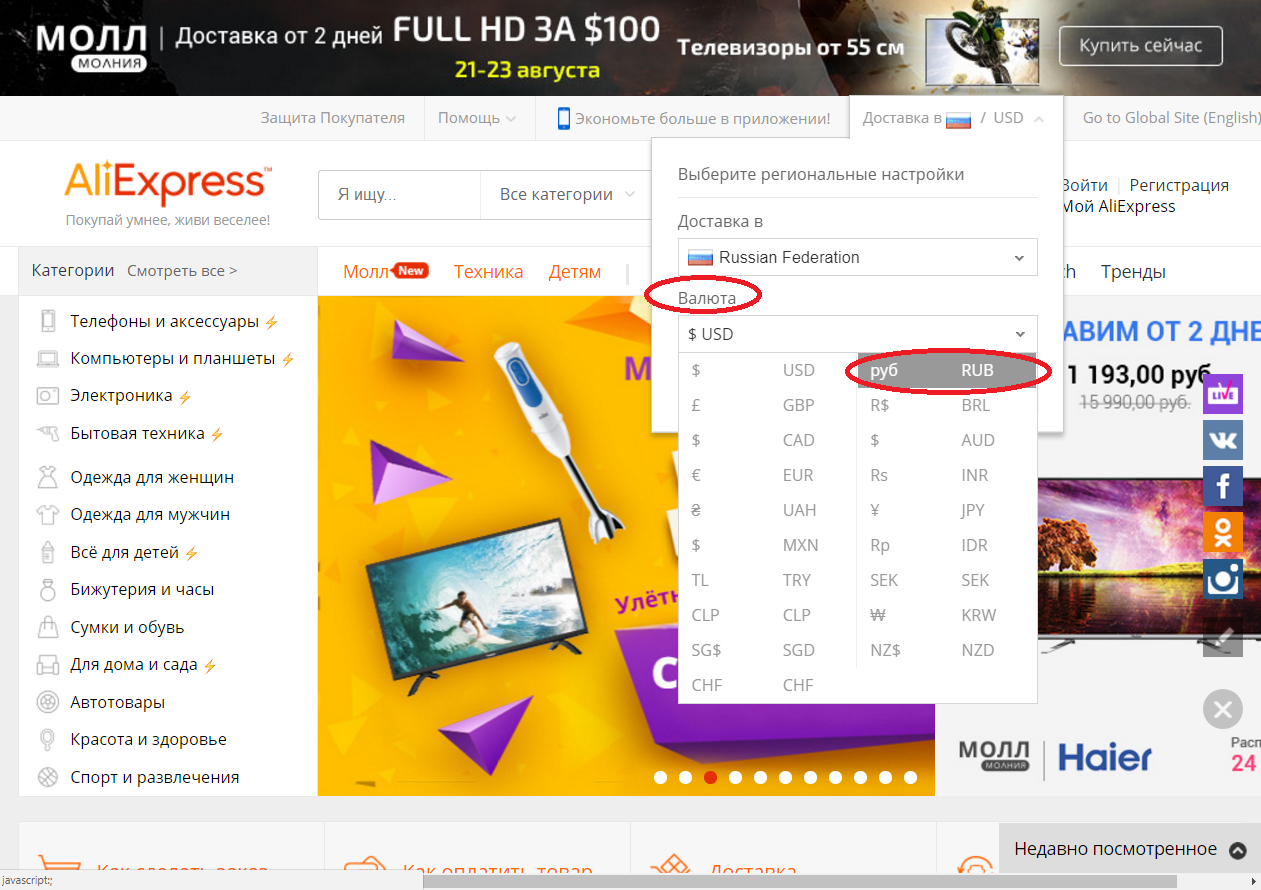This screenshot has width=1261, height=890.
Task: Open Автотовары category
Action: pyautogui.click(x=117, y=702)
